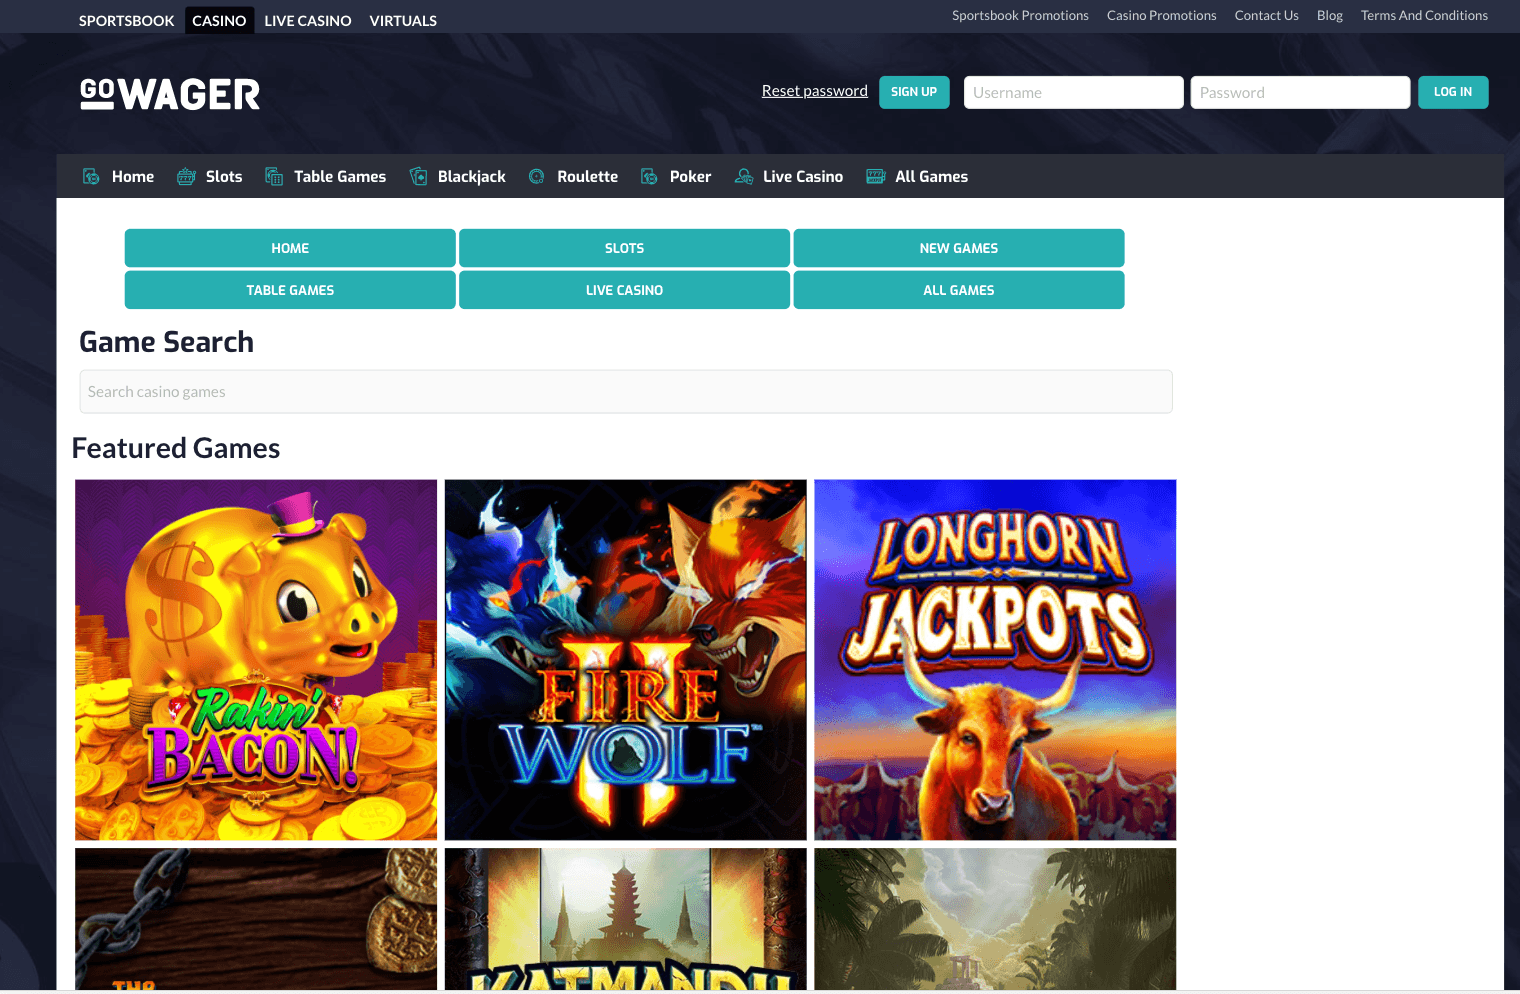Viewport: 1520px width, 994px height.
Task: Visit Casino Promotions
Action: coord(1161,15)
